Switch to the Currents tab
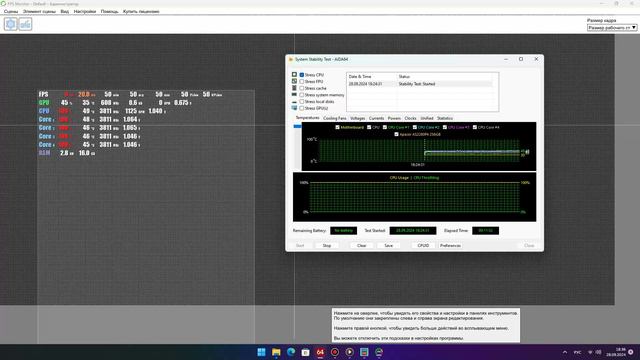Image resolution: width=640 pixels, height=360 pixels. click(376, 118)
